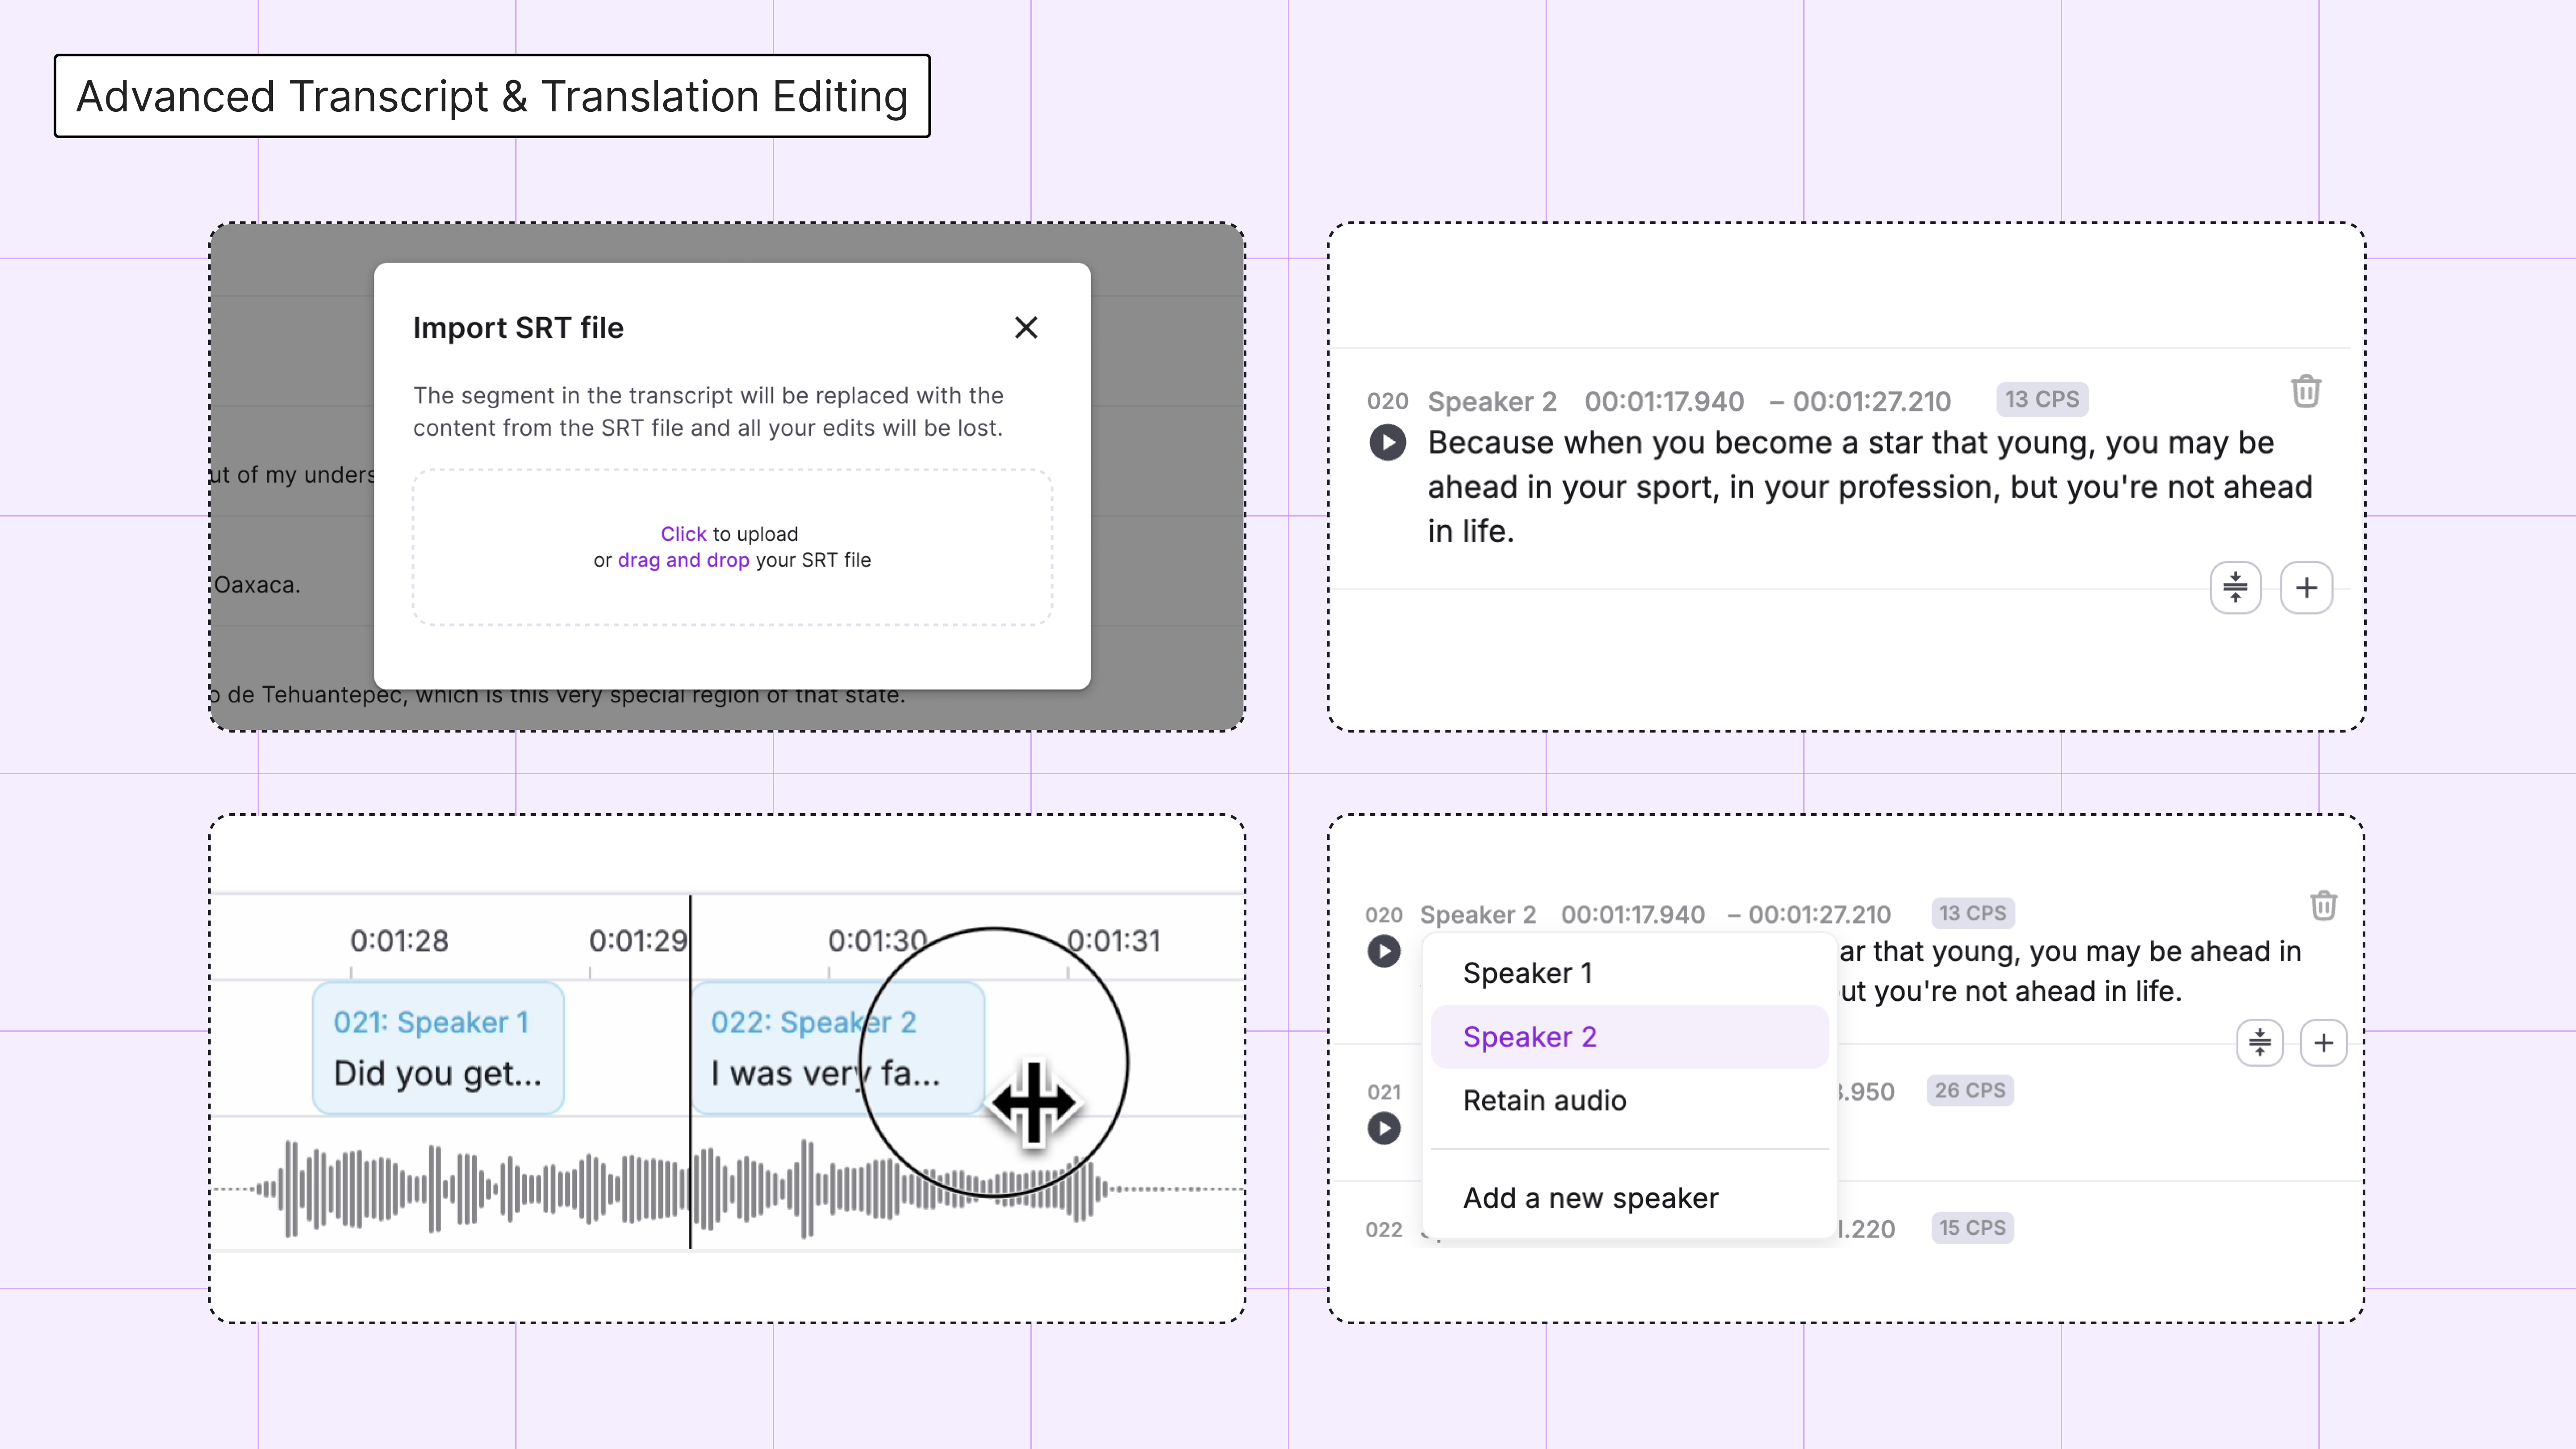Choose highlighted Speaker 2 menu option
The image size is (2576, 1449).
point(1529,1037)
